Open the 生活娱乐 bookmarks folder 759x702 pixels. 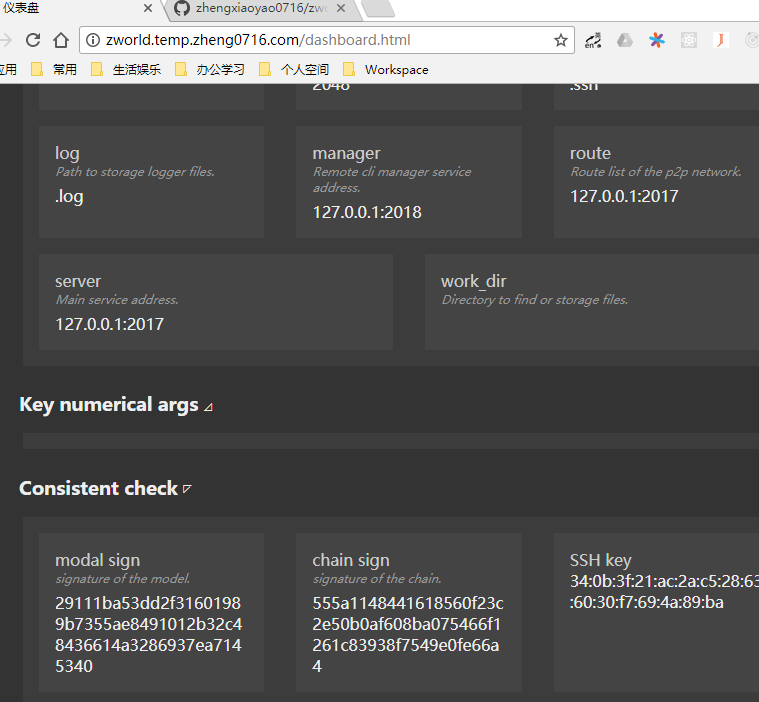pos(126,70)
